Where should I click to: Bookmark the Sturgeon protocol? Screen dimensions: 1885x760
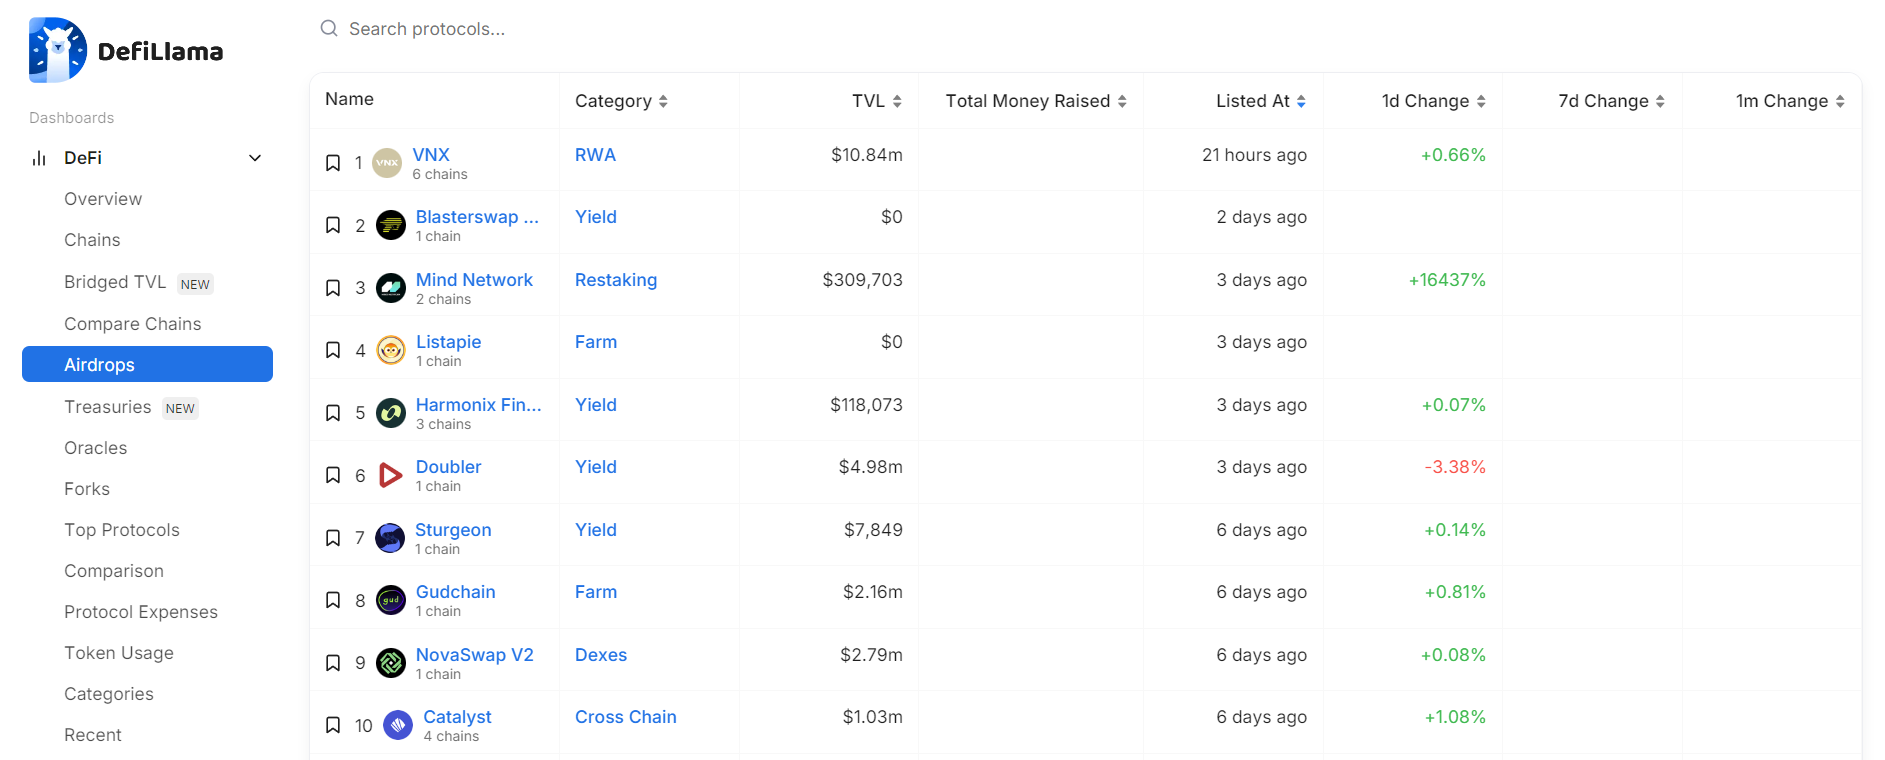click(333, 538)
